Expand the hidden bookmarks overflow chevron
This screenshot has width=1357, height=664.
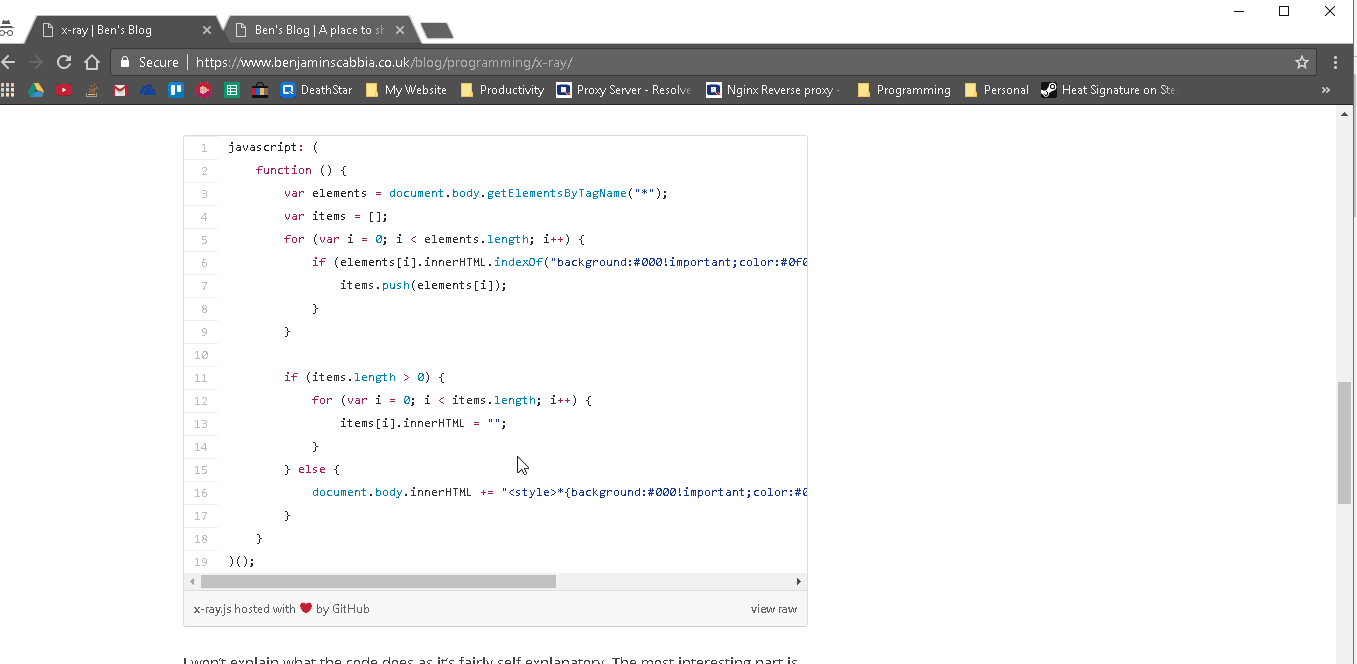pyautogui.click(x=1326, y=90)
